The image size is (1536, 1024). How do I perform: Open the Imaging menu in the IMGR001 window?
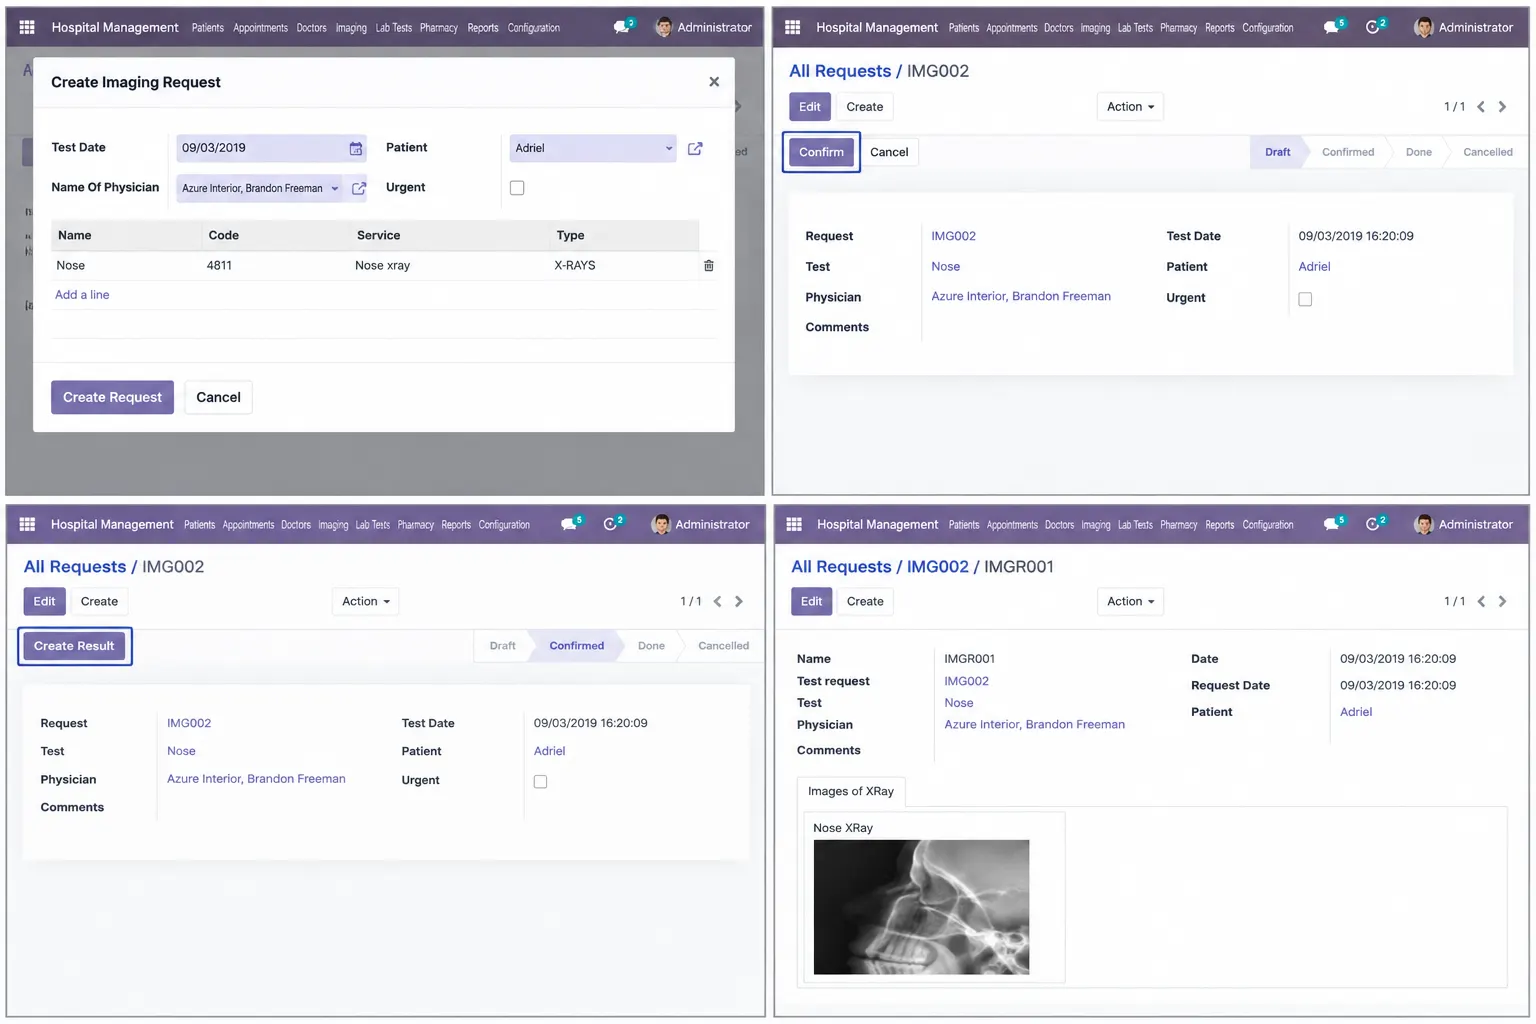click(1095, 525)
